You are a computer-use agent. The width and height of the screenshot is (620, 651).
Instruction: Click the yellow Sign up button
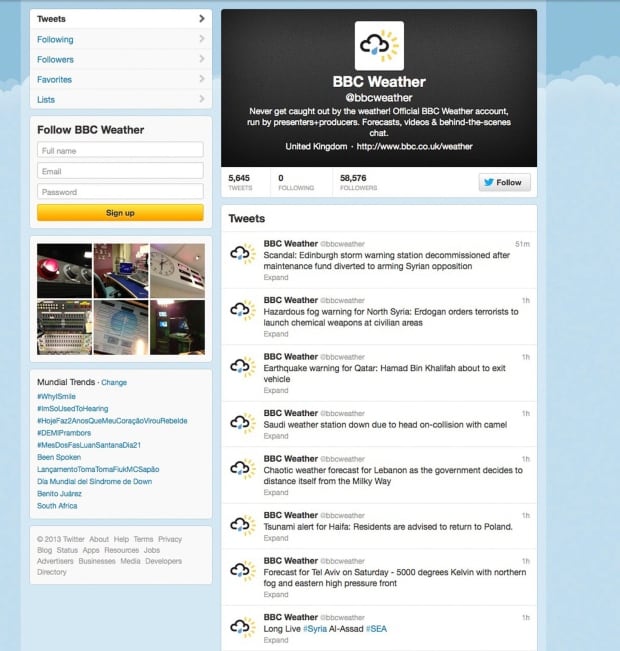coord(120,213)
